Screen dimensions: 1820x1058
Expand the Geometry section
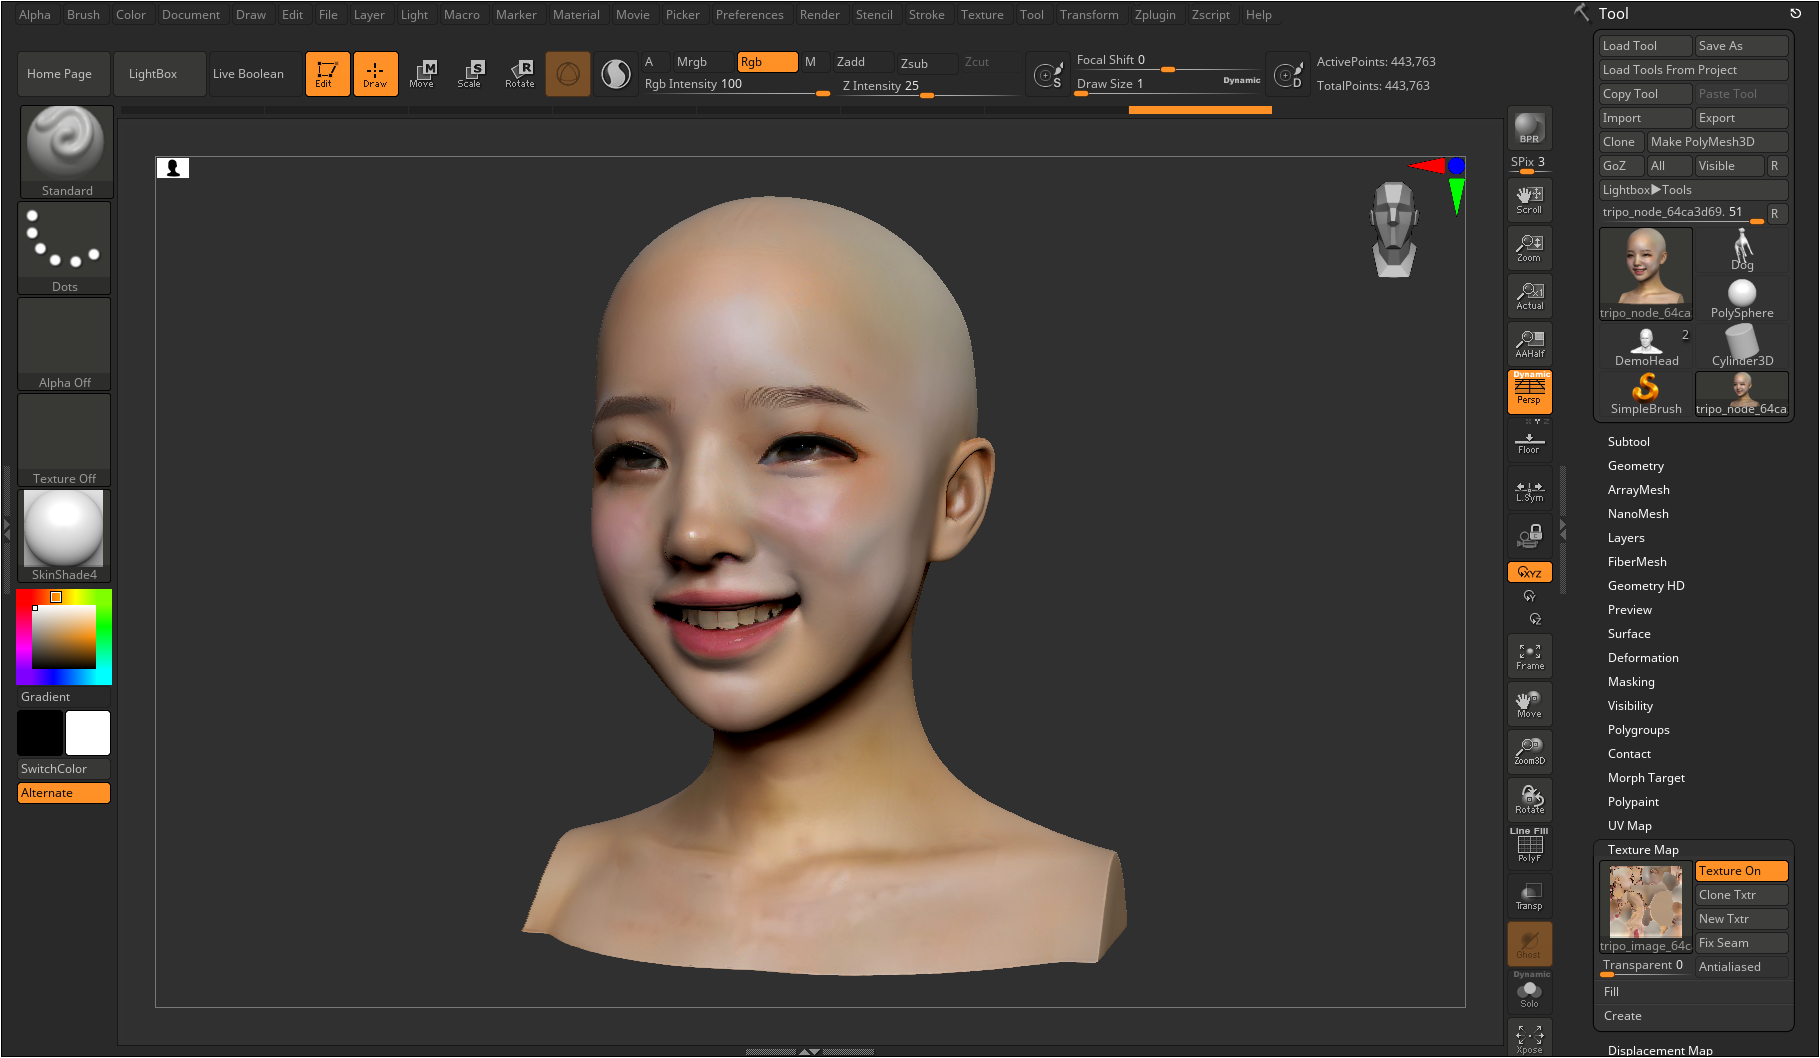(x=1635, y=466)
